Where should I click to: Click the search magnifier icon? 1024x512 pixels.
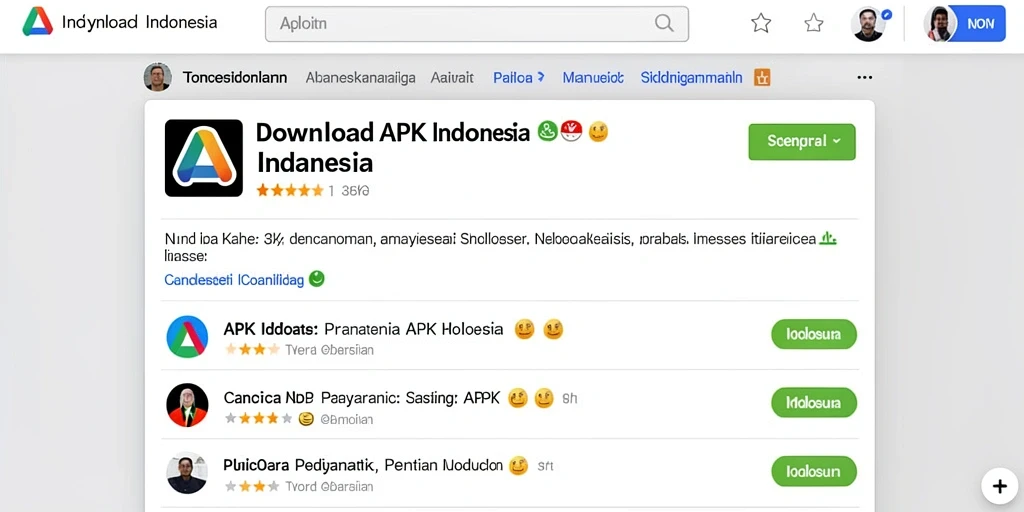pyautogui.click(x=664, y=24)
